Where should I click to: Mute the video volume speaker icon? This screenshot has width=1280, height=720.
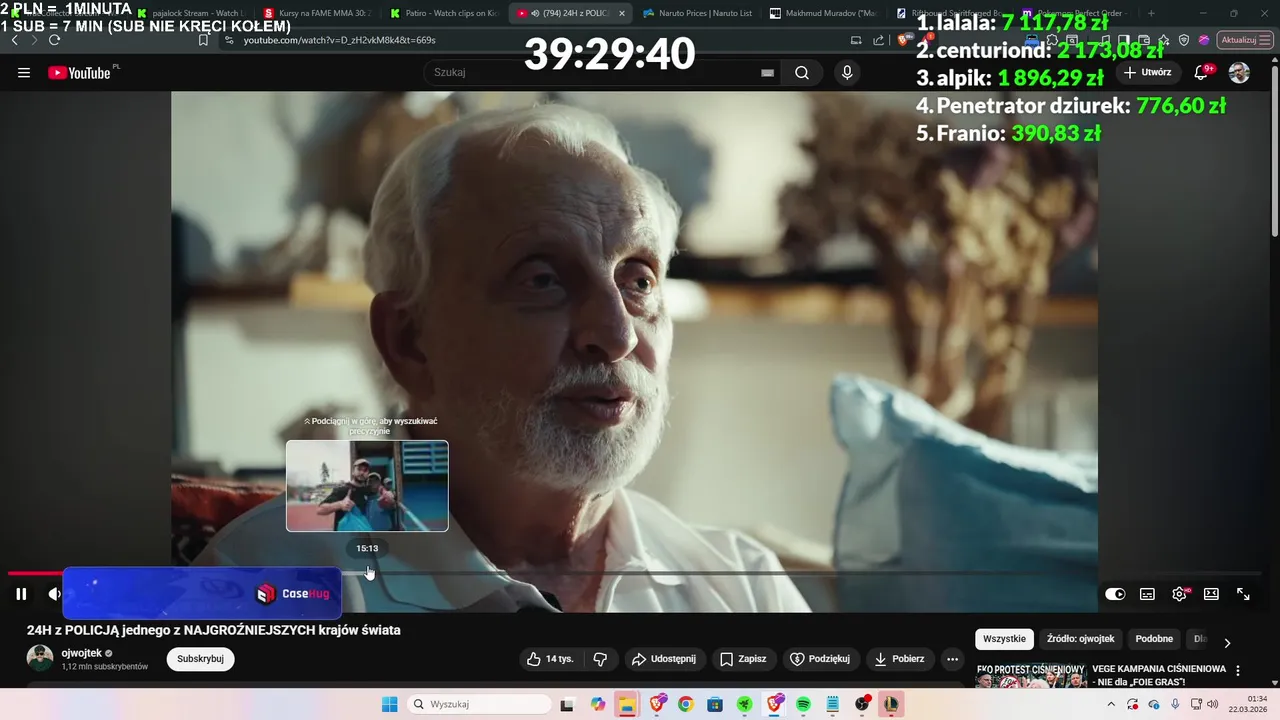(x=54, y=594)
